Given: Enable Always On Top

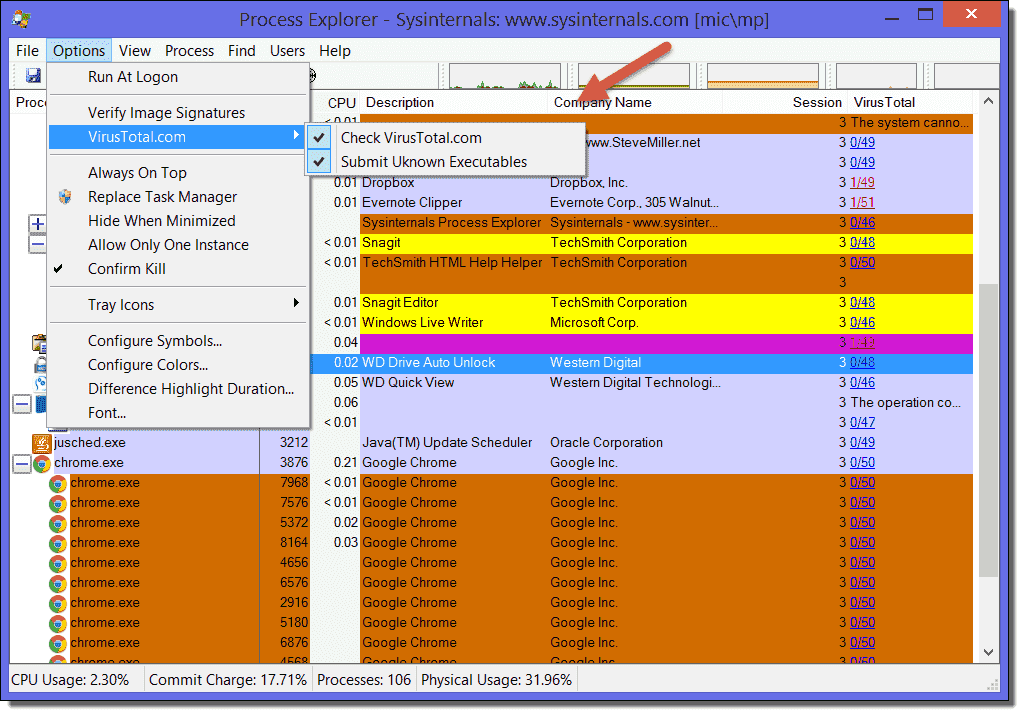Looking at the screenshot, I should [x=178, y=172].
